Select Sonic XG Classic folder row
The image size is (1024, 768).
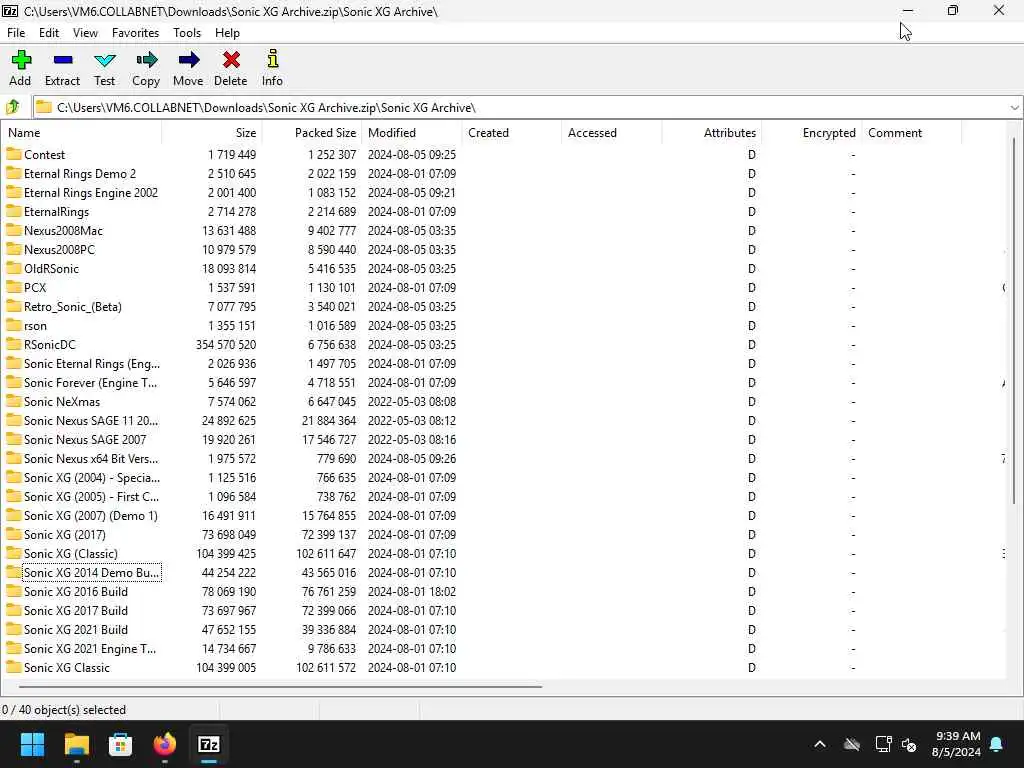pos(503,667)
